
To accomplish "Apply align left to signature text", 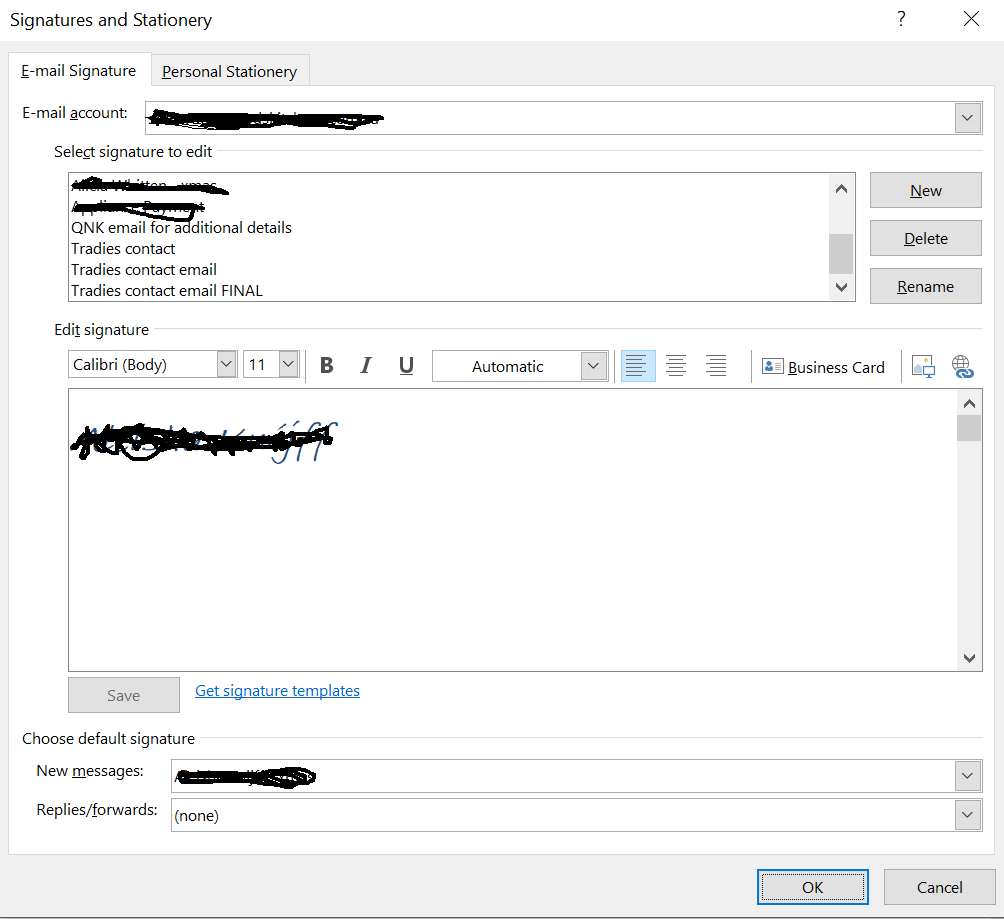I will tap(638, 366).
